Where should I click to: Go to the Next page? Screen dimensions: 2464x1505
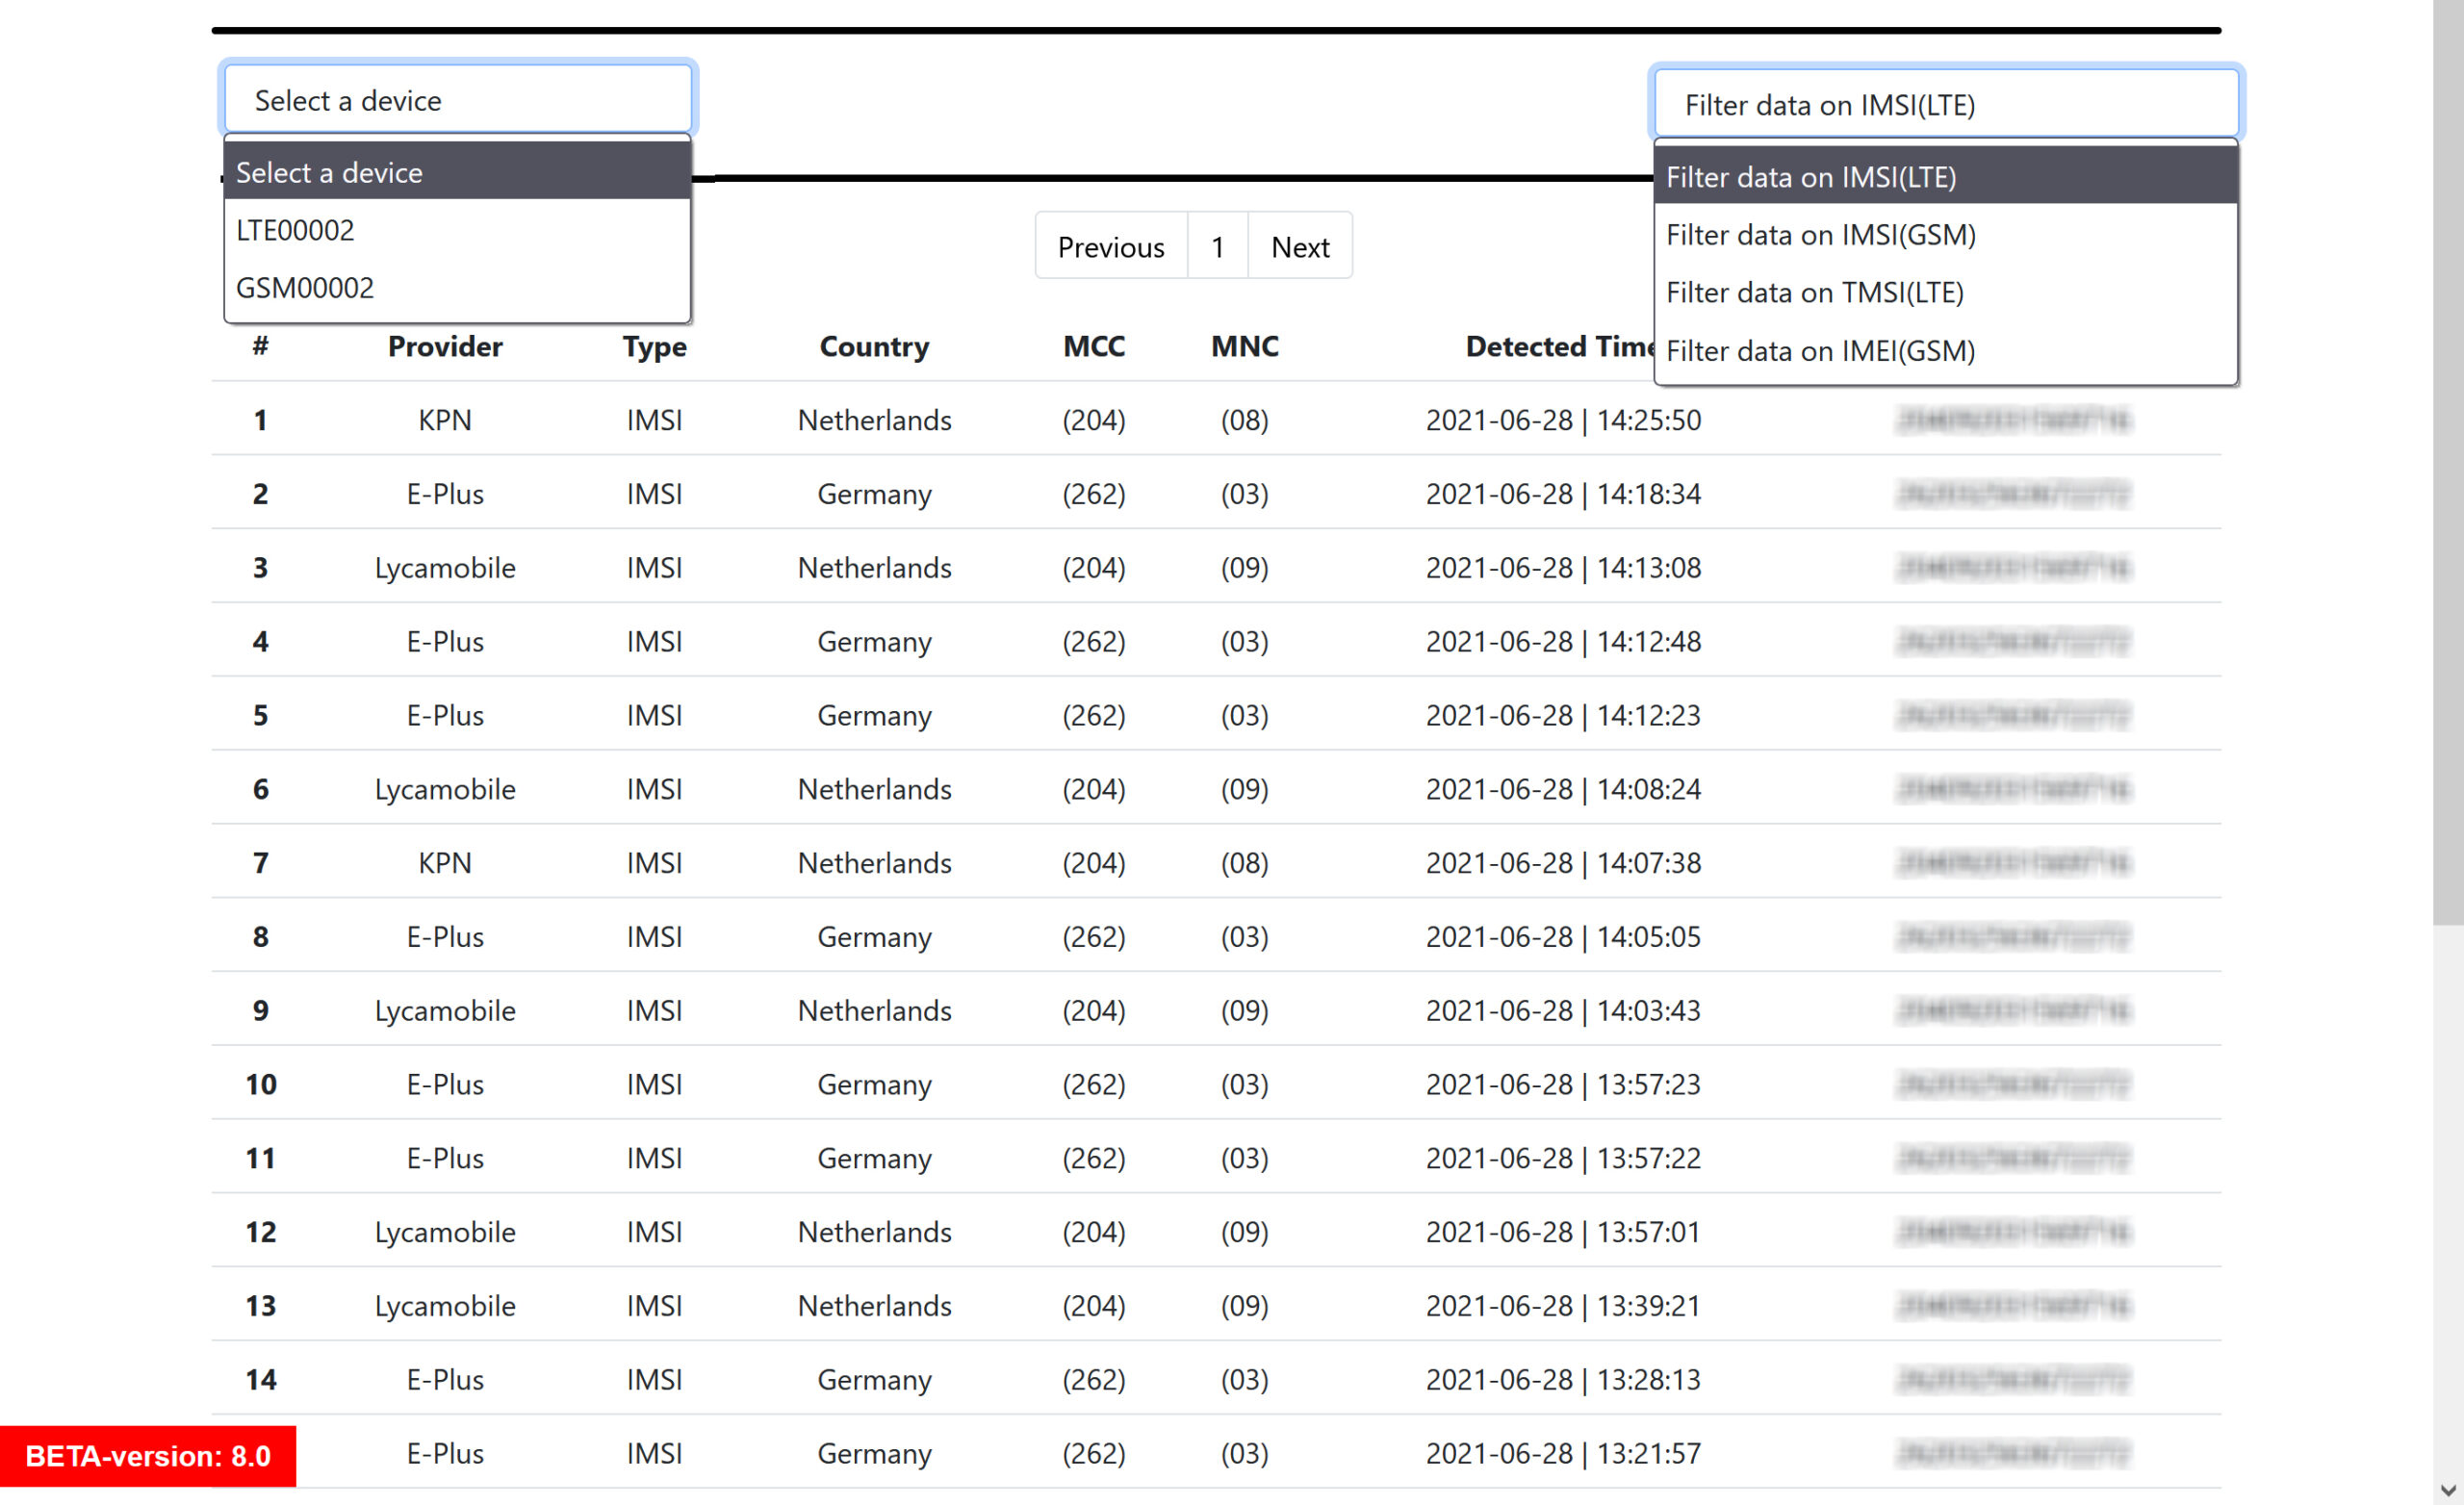[1300, 246]
